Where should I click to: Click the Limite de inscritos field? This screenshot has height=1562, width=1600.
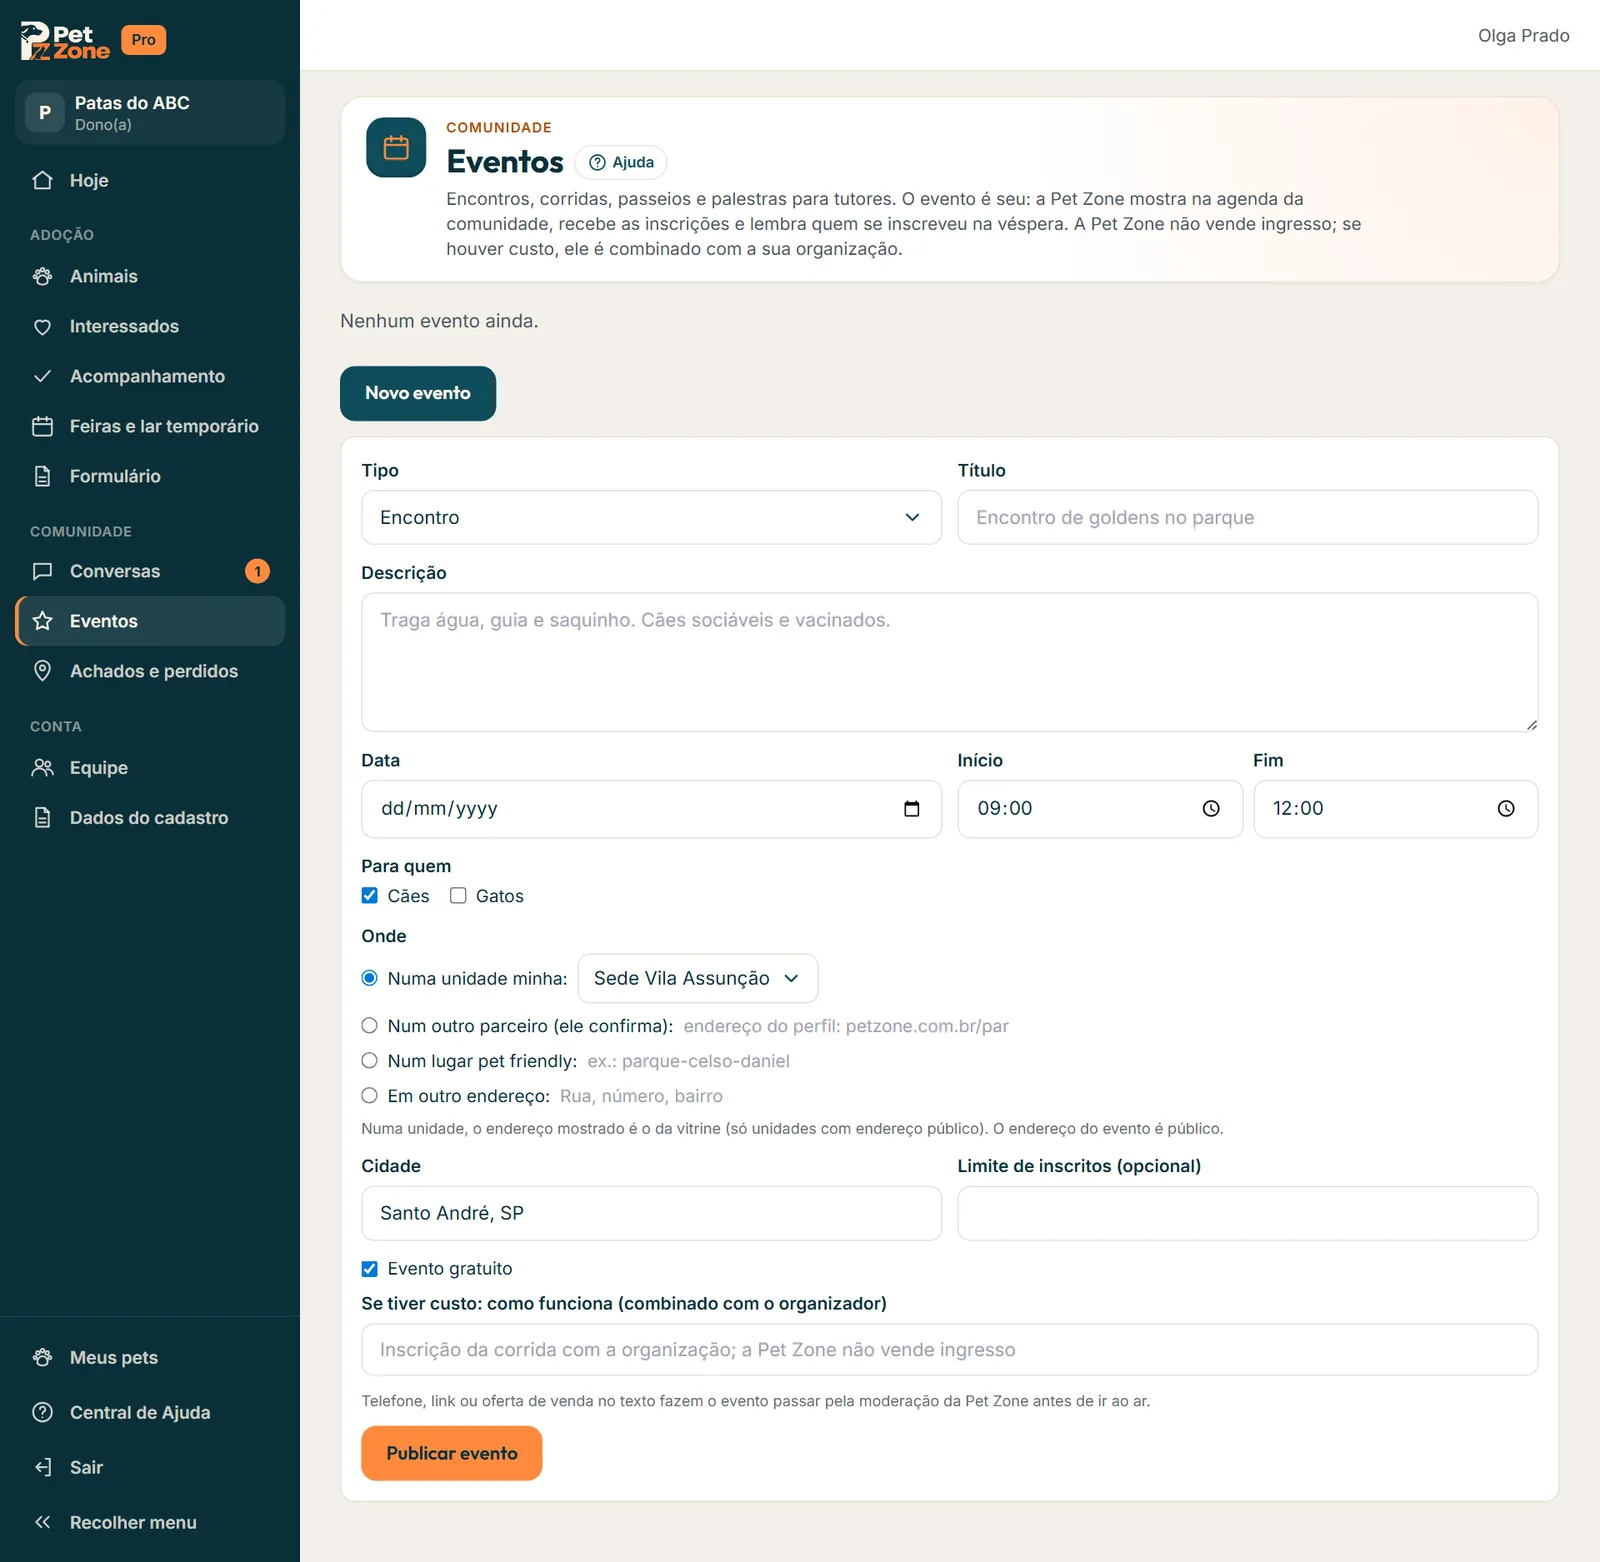tap(1247, 1213)
